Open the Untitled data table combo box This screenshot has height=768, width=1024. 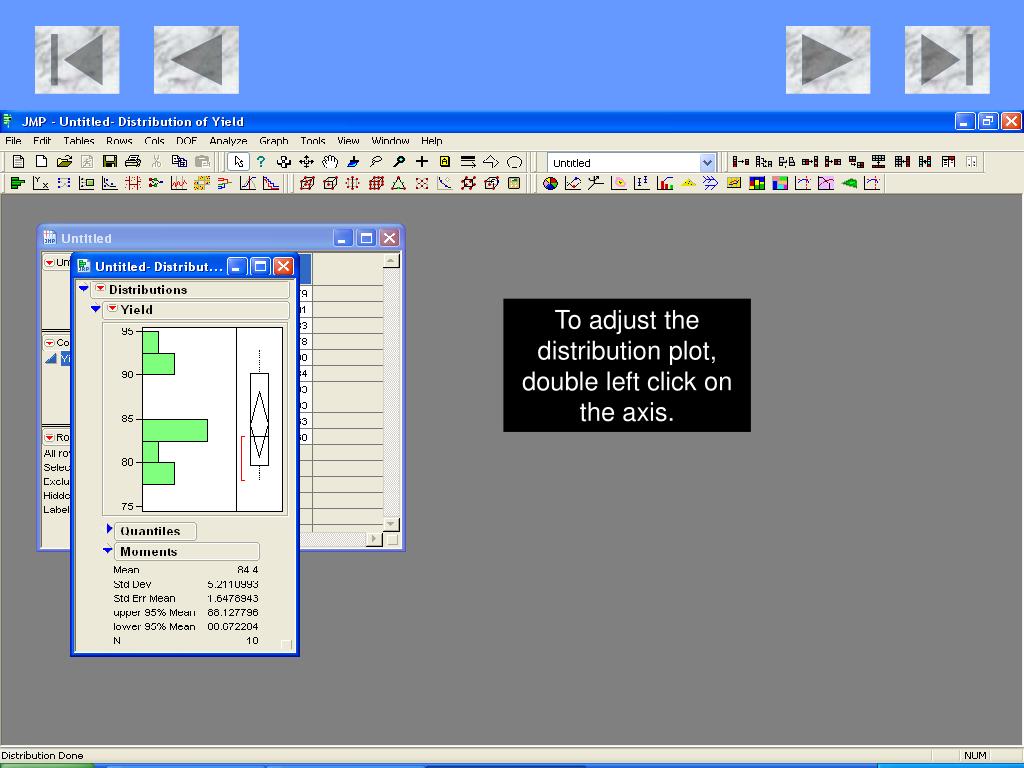click(632, 163)
